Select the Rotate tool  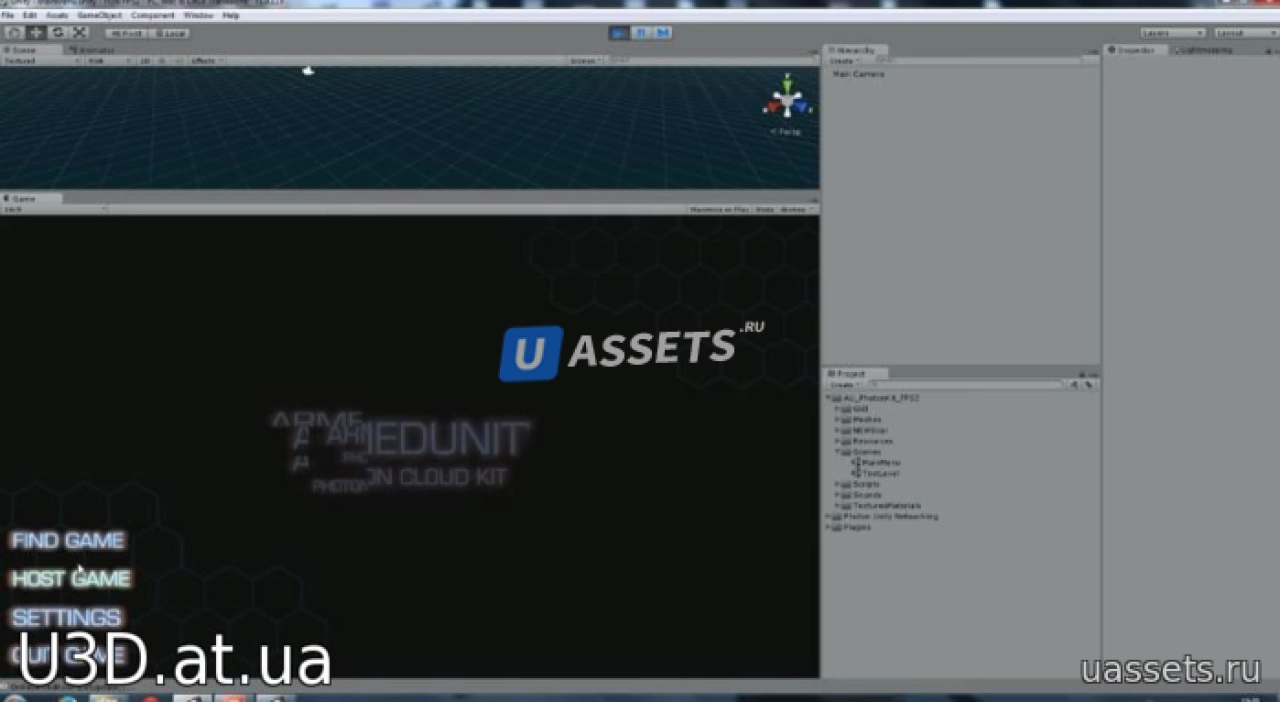(57, 33)
